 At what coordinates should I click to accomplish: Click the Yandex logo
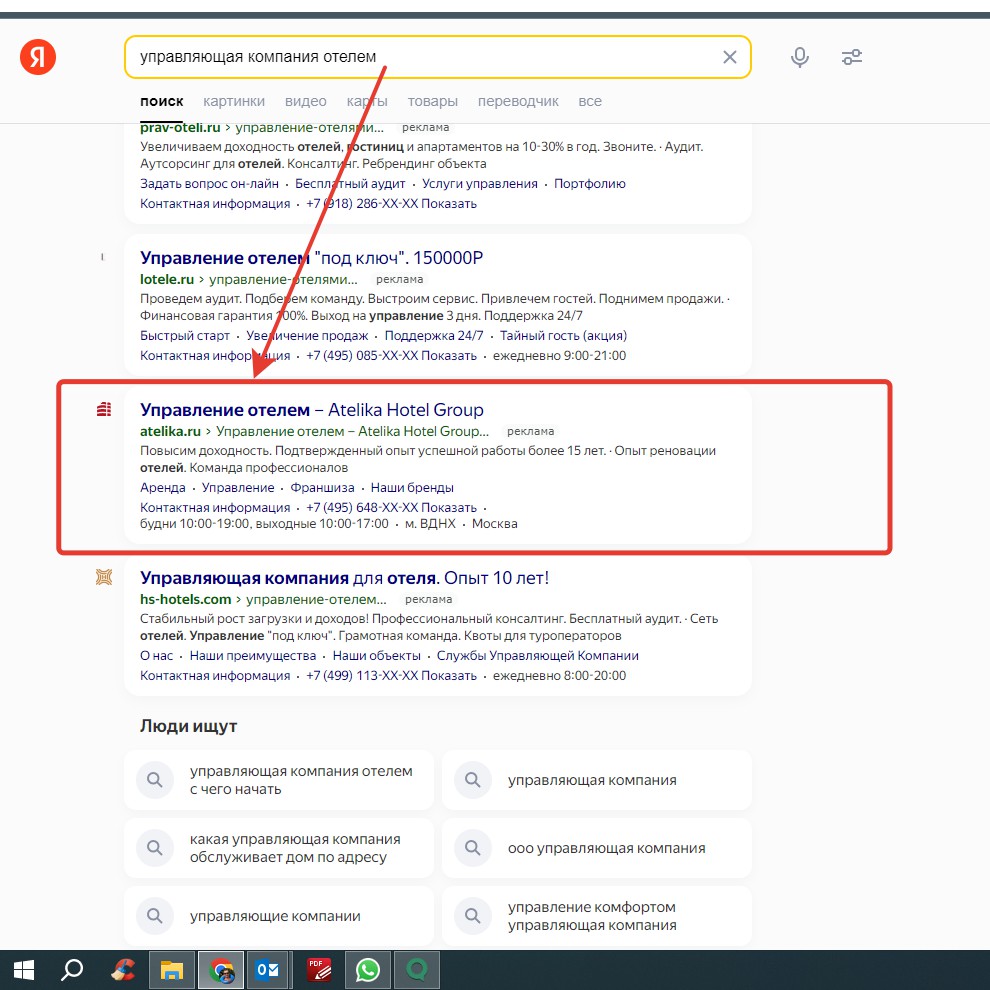click(x=38, y=57)
